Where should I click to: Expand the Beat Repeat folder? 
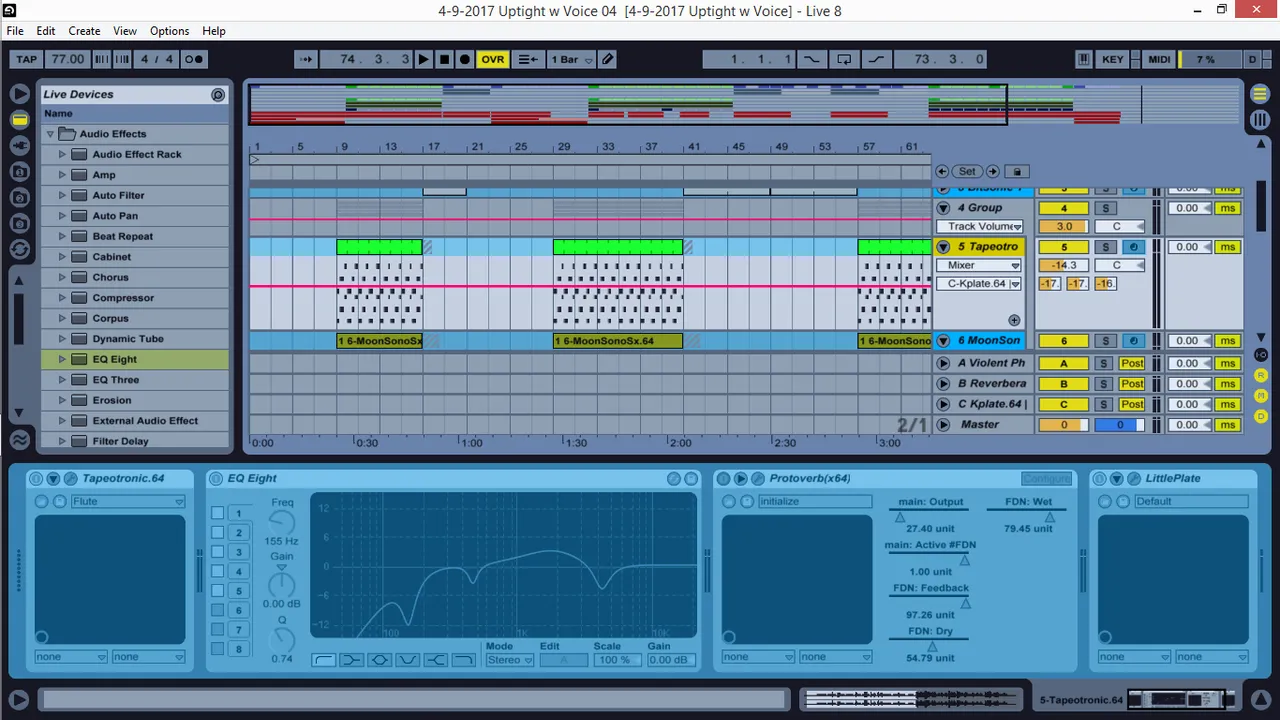coord(62,236)
